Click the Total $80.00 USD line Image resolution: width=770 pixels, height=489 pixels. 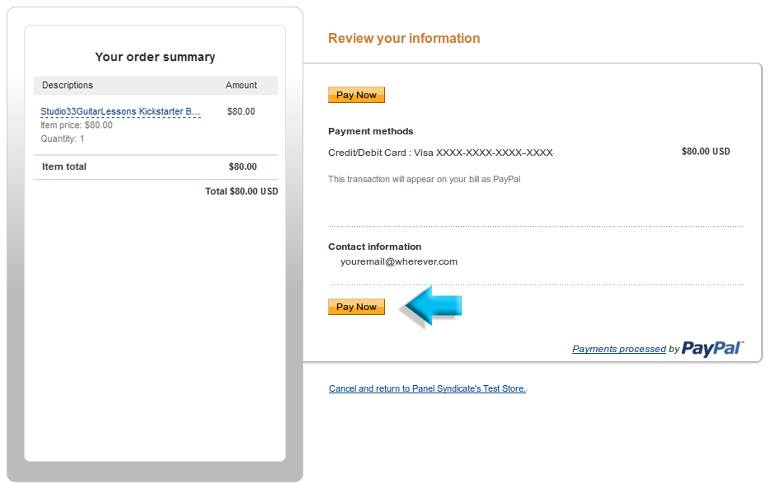coord(242,191)
